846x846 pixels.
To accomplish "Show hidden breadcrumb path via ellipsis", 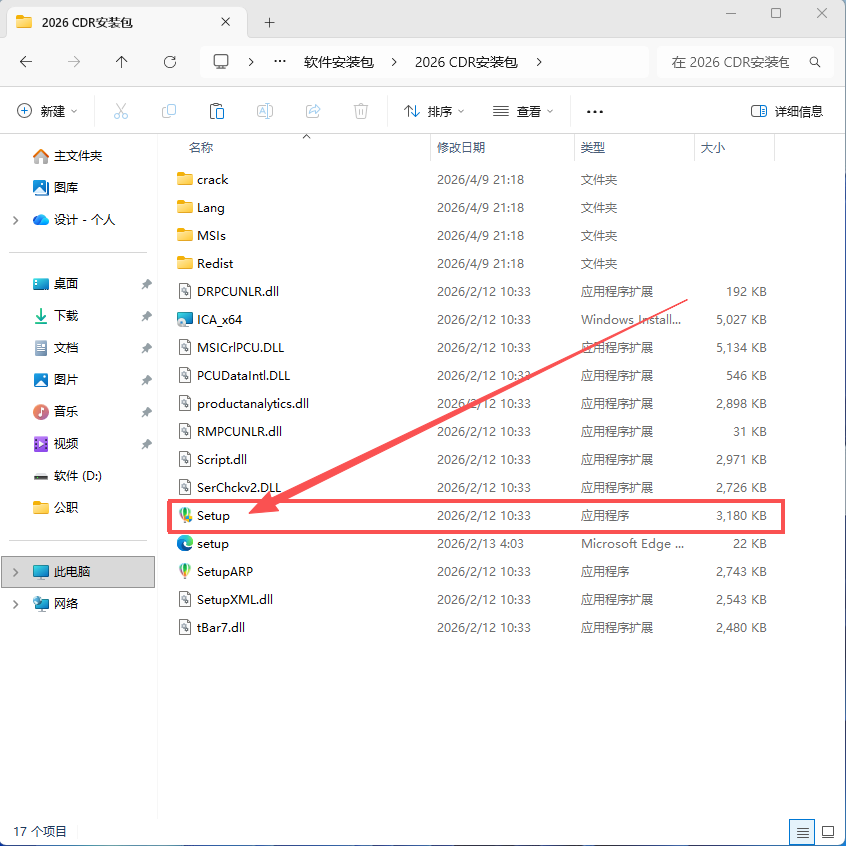I will [x=279, y=62].
